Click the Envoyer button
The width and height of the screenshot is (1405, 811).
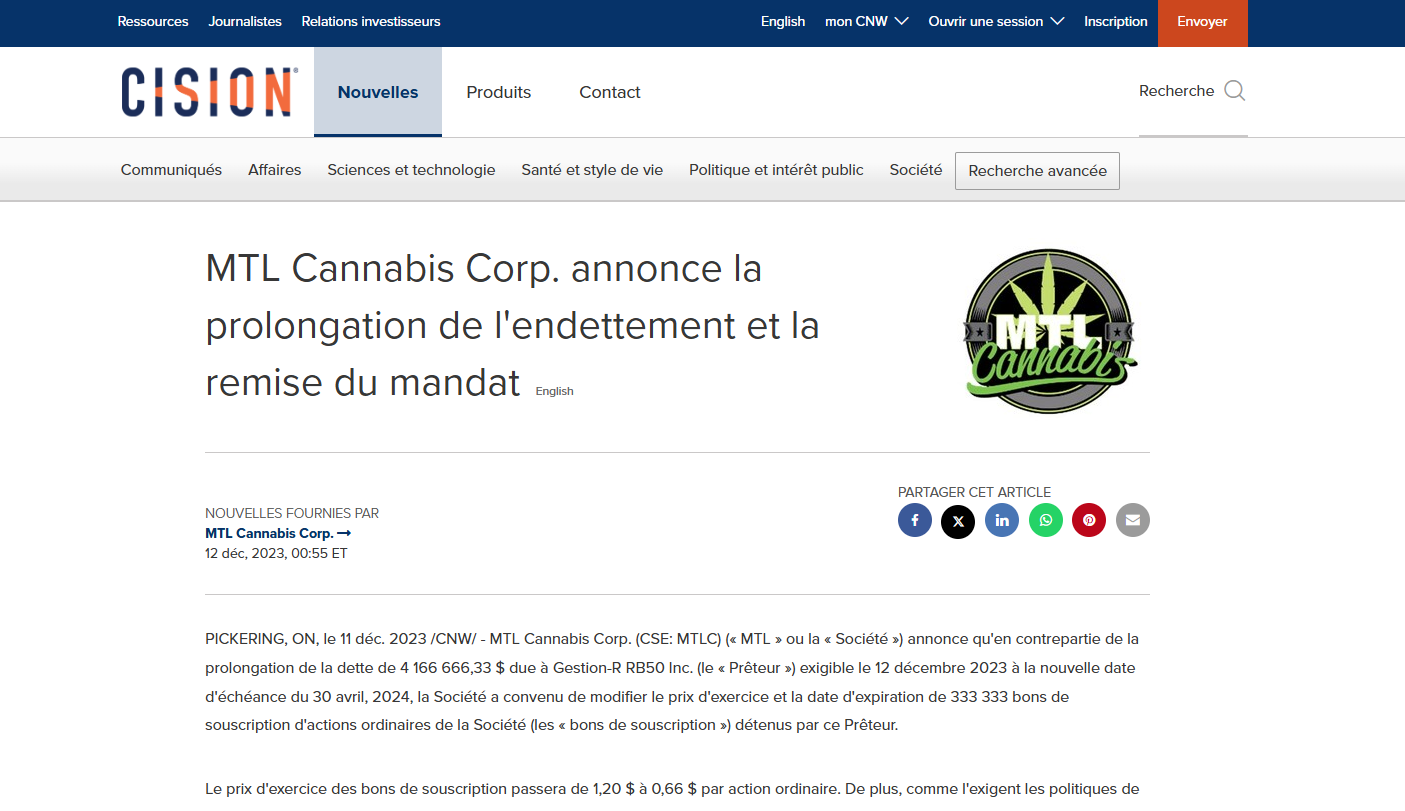coord(1203,23)
